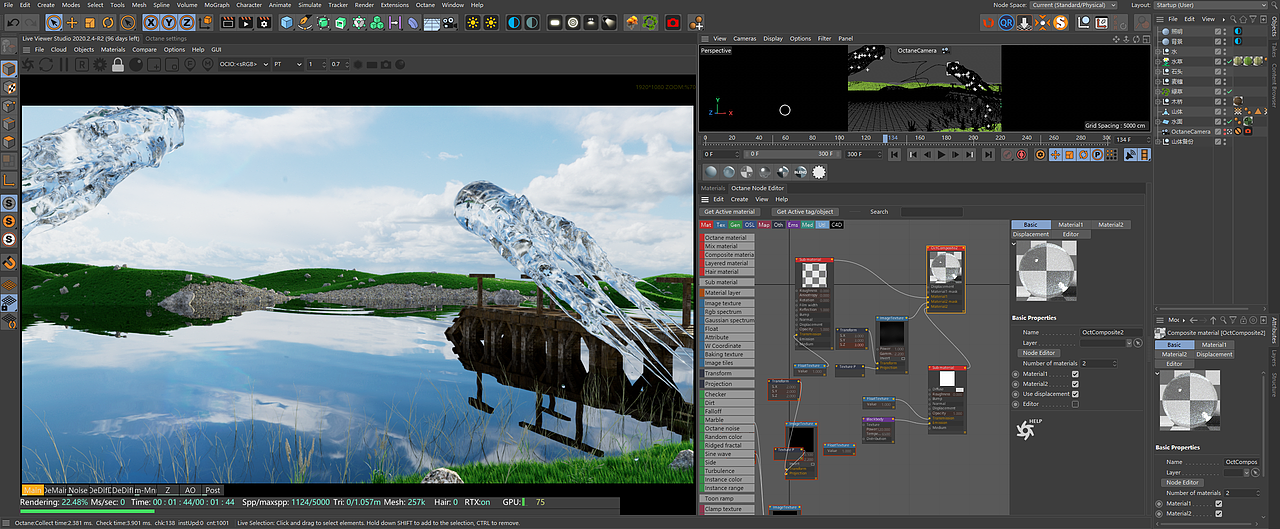
Task: Toggle the X axis lock icon
Action: click(x=152, y=22)
